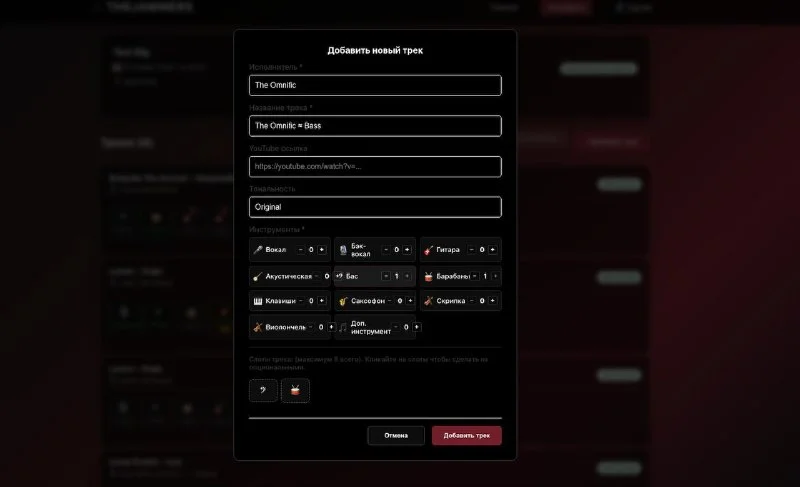Click the Исполнитель field with The Omnific

[376, 85]
